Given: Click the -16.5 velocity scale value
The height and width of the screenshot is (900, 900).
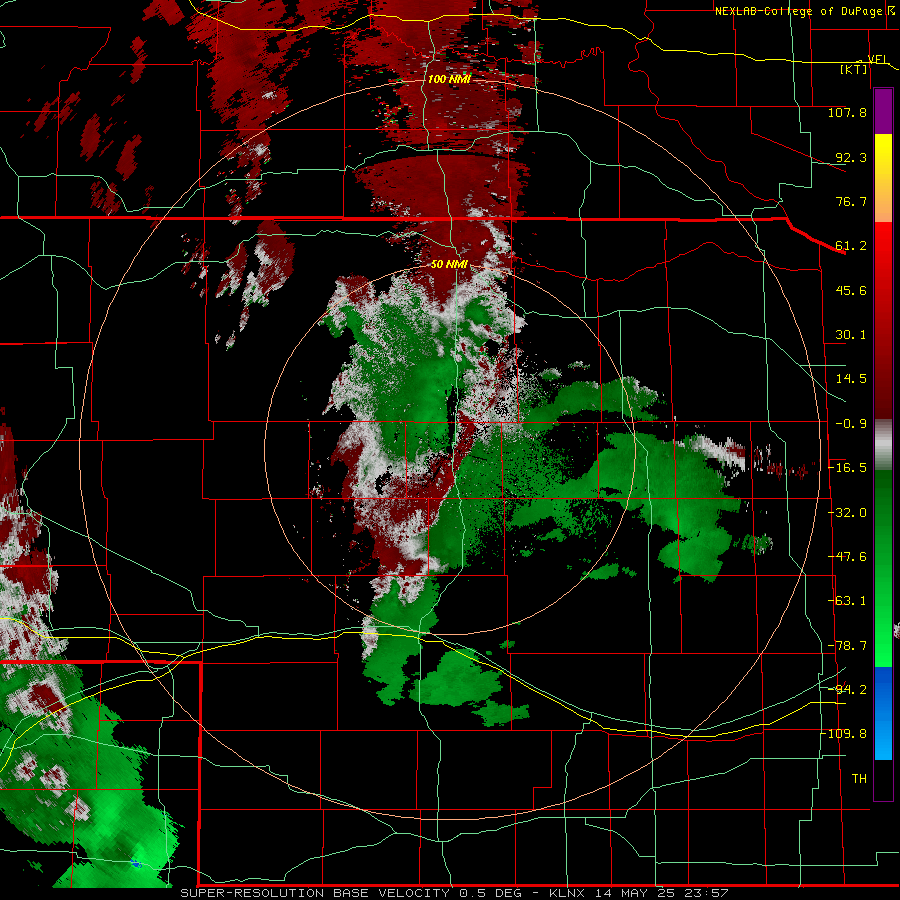Looking at the screenshot, I should (x=847, y=468).
